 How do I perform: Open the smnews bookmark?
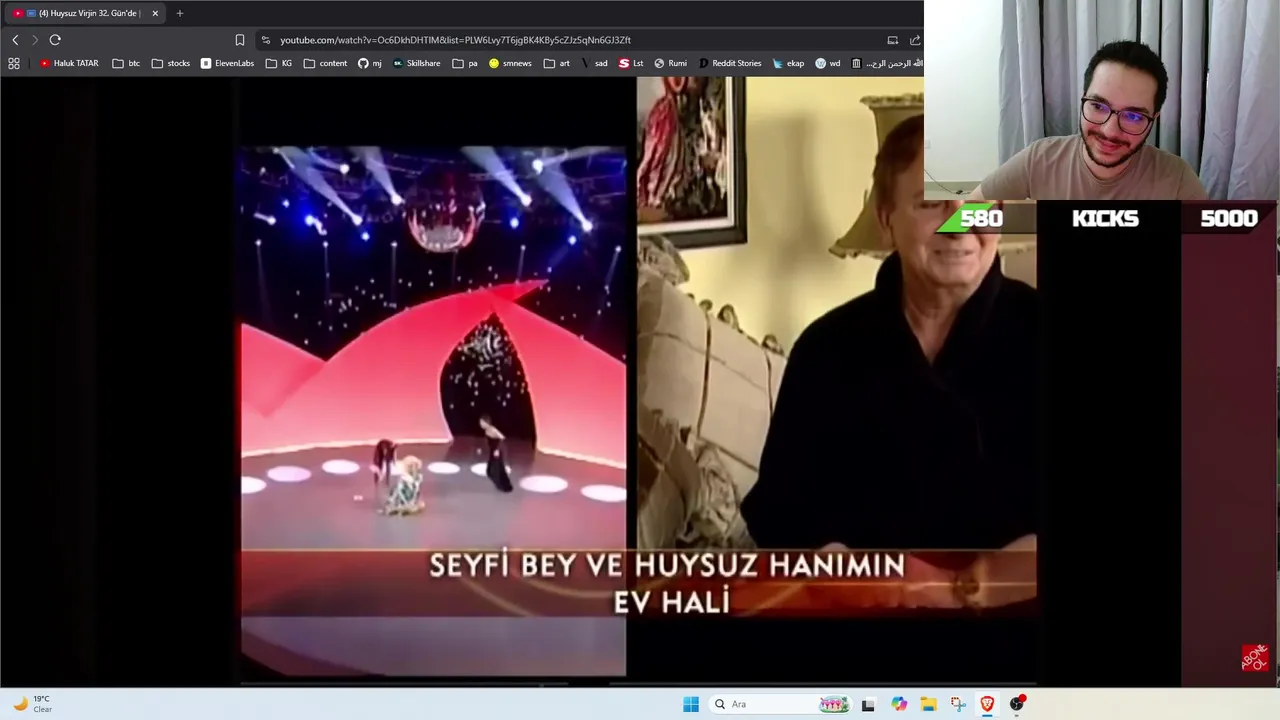pos(511,63)
